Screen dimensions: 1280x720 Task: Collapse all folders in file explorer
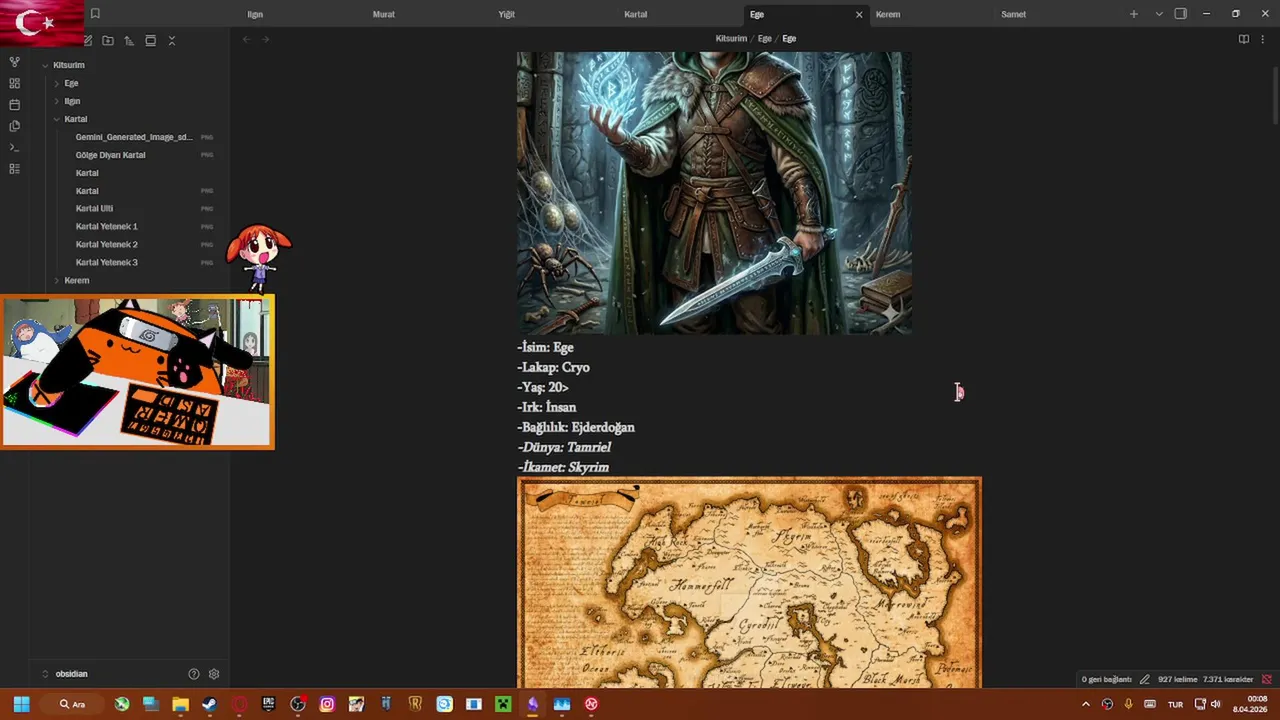pos(171,41)
